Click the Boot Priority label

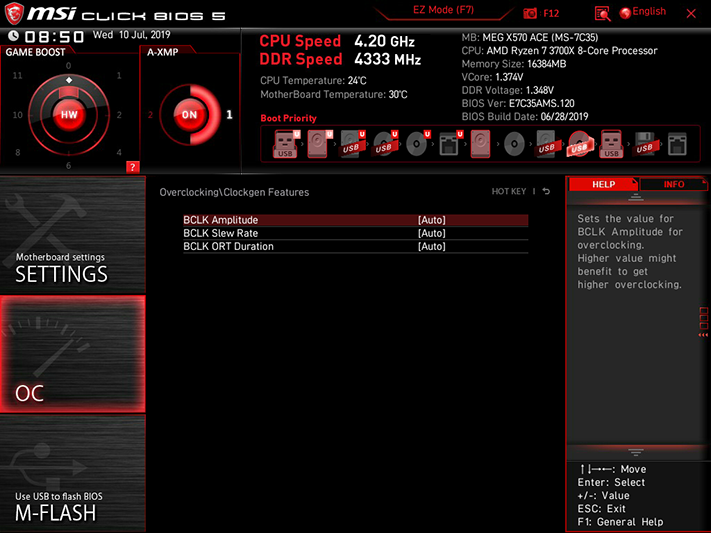coord(288,118)
